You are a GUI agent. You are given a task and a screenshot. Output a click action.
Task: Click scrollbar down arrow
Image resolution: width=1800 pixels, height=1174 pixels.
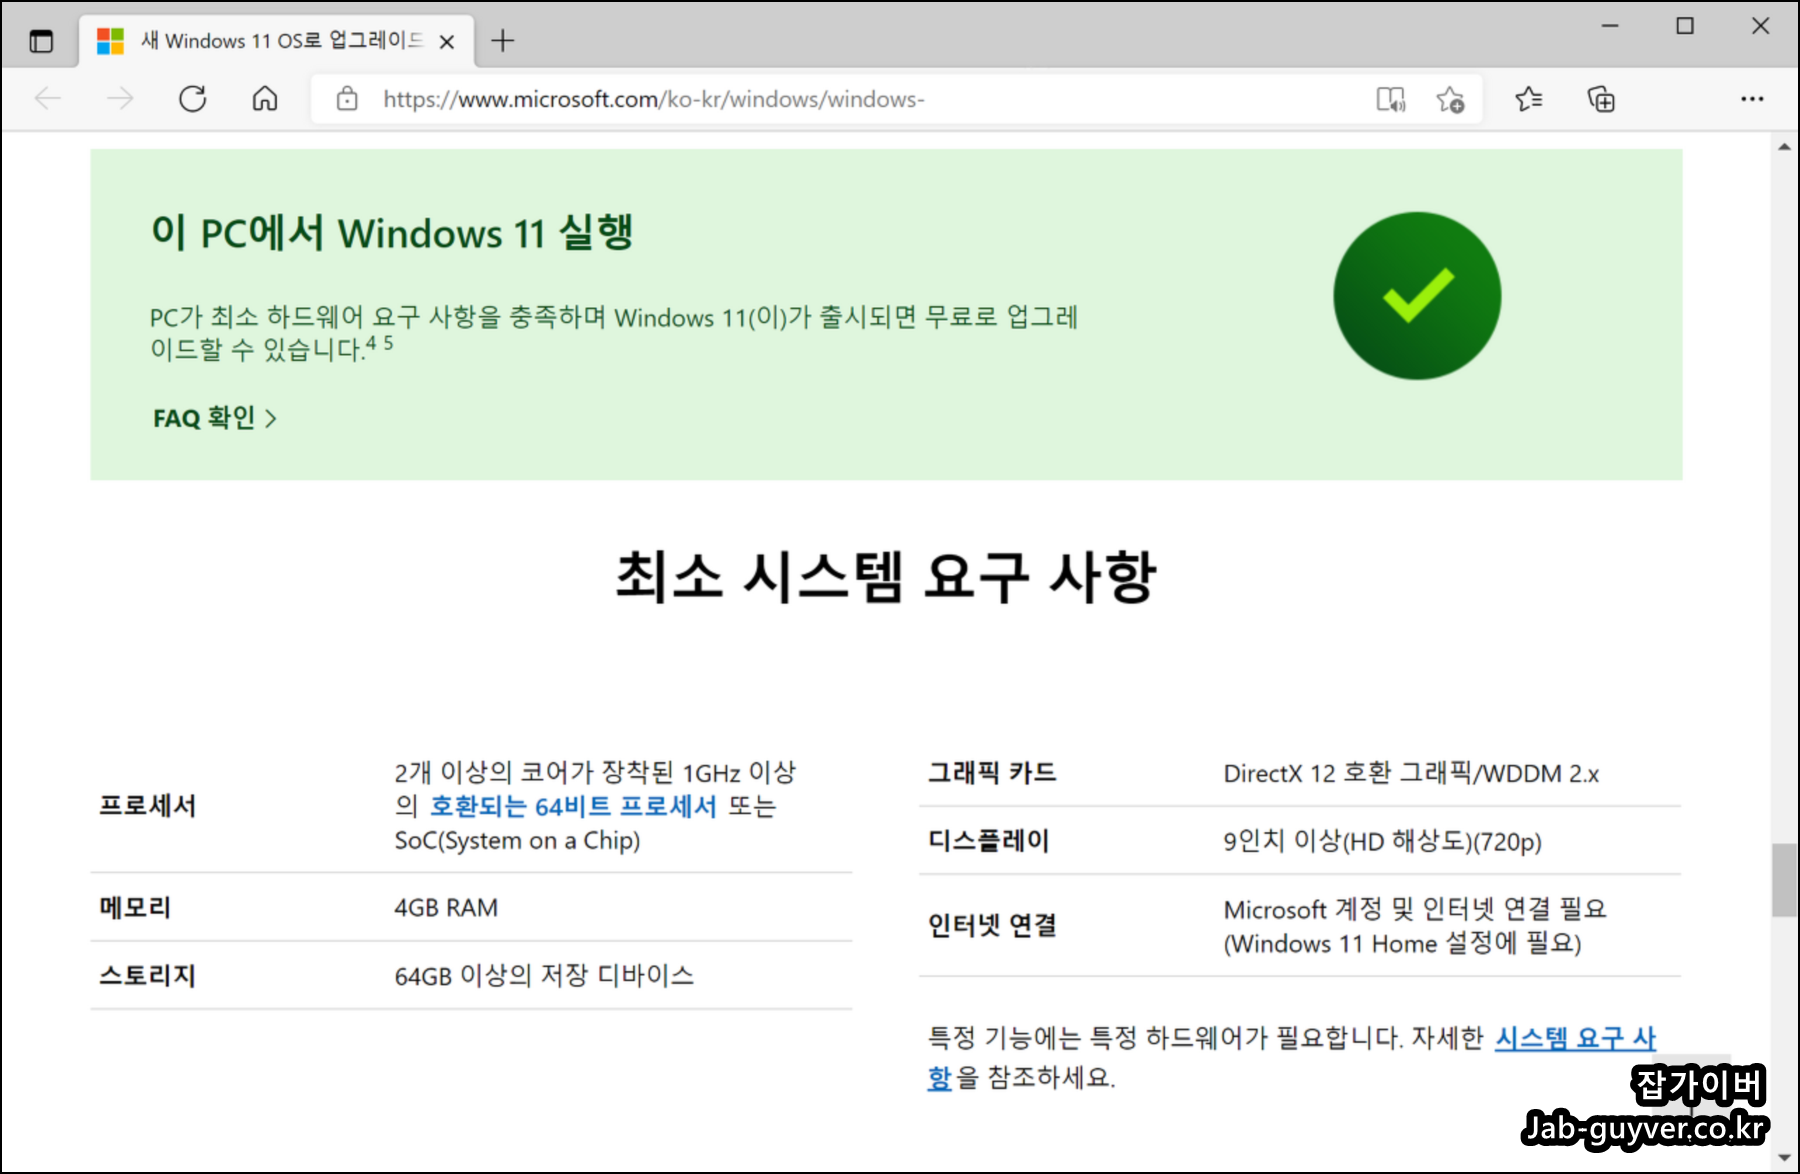click(1785, 1158)
